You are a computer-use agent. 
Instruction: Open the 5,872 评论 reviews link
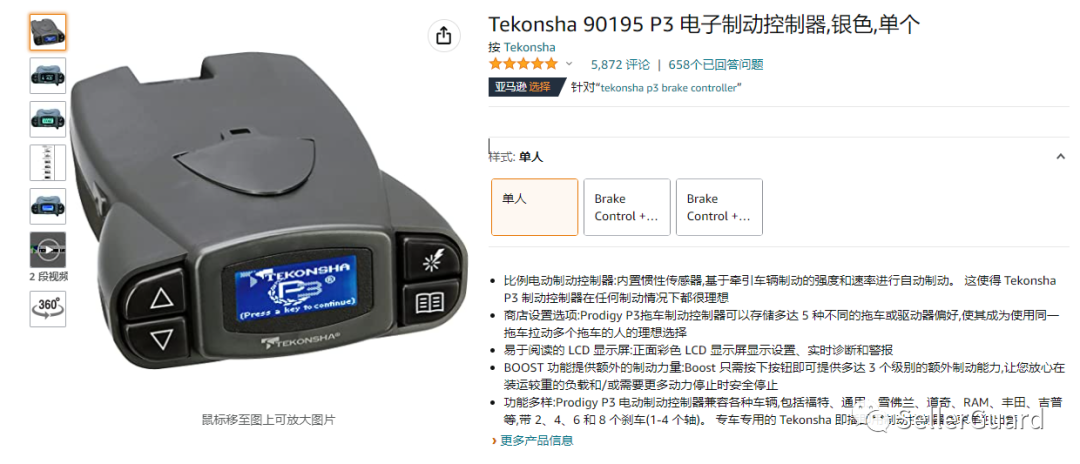(x=621, y=65)
